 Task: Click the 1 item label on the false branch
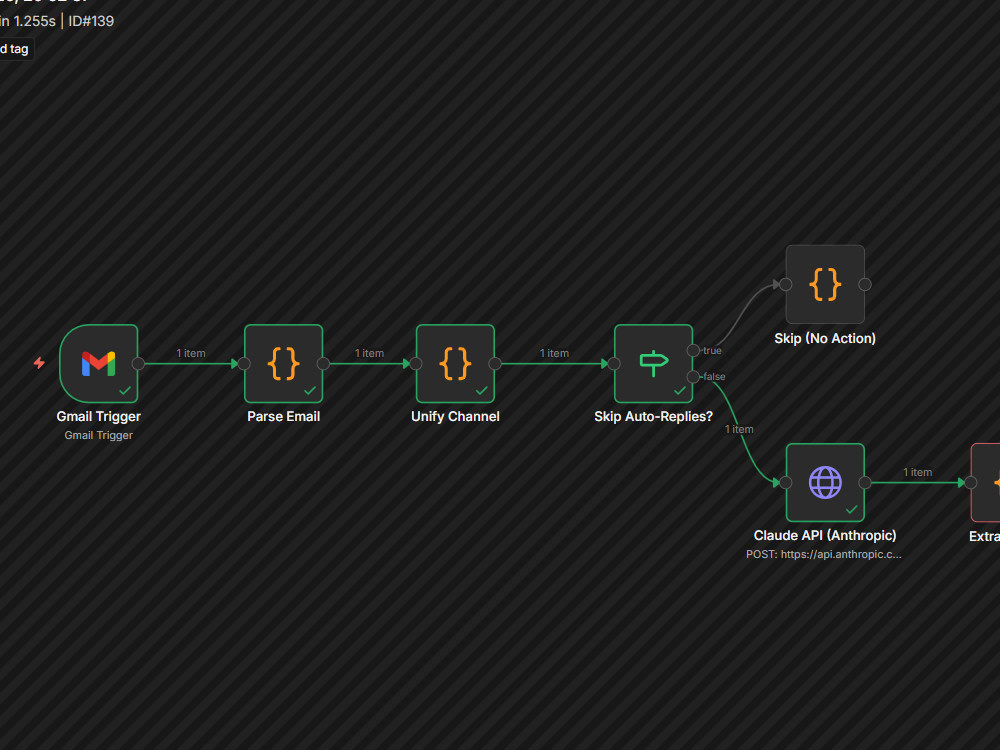point(739,430)
